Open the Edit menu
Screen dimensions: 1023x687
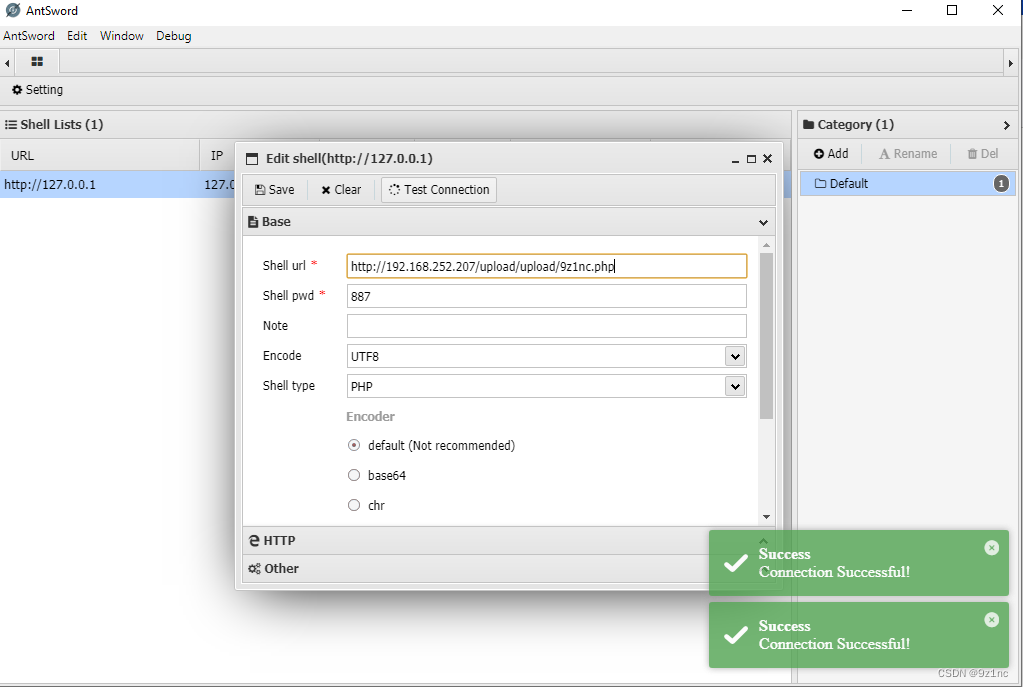(77, 36)
